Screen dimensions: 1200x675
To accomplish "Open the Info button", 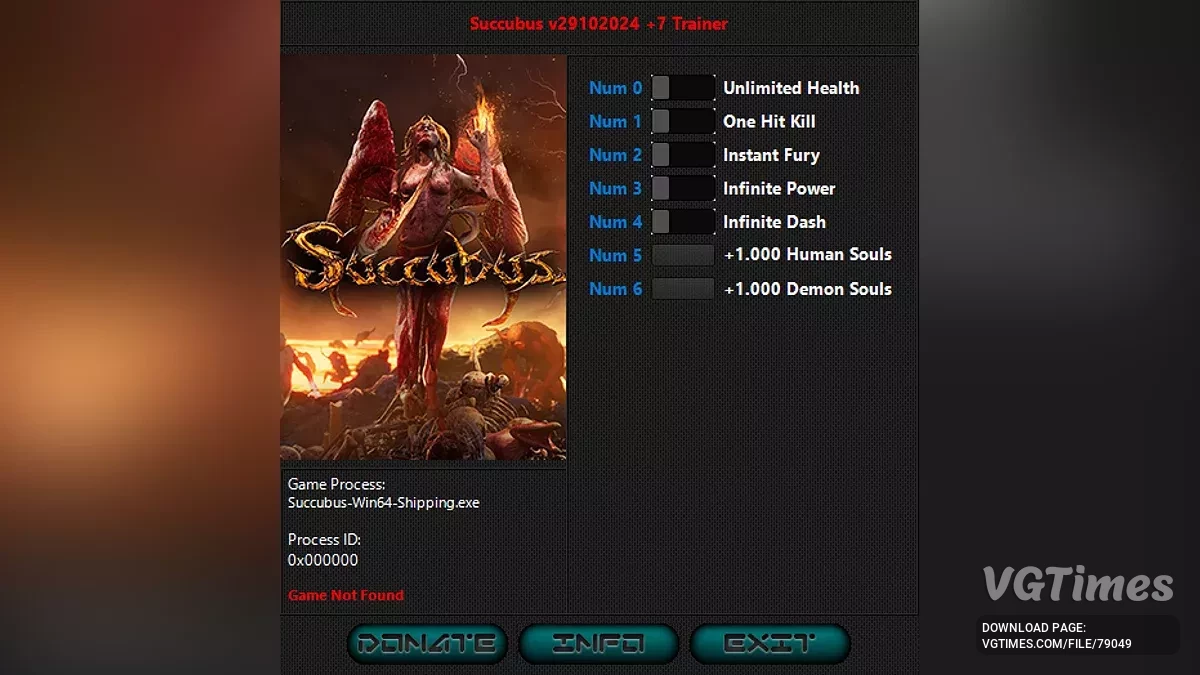I will 599,643.
